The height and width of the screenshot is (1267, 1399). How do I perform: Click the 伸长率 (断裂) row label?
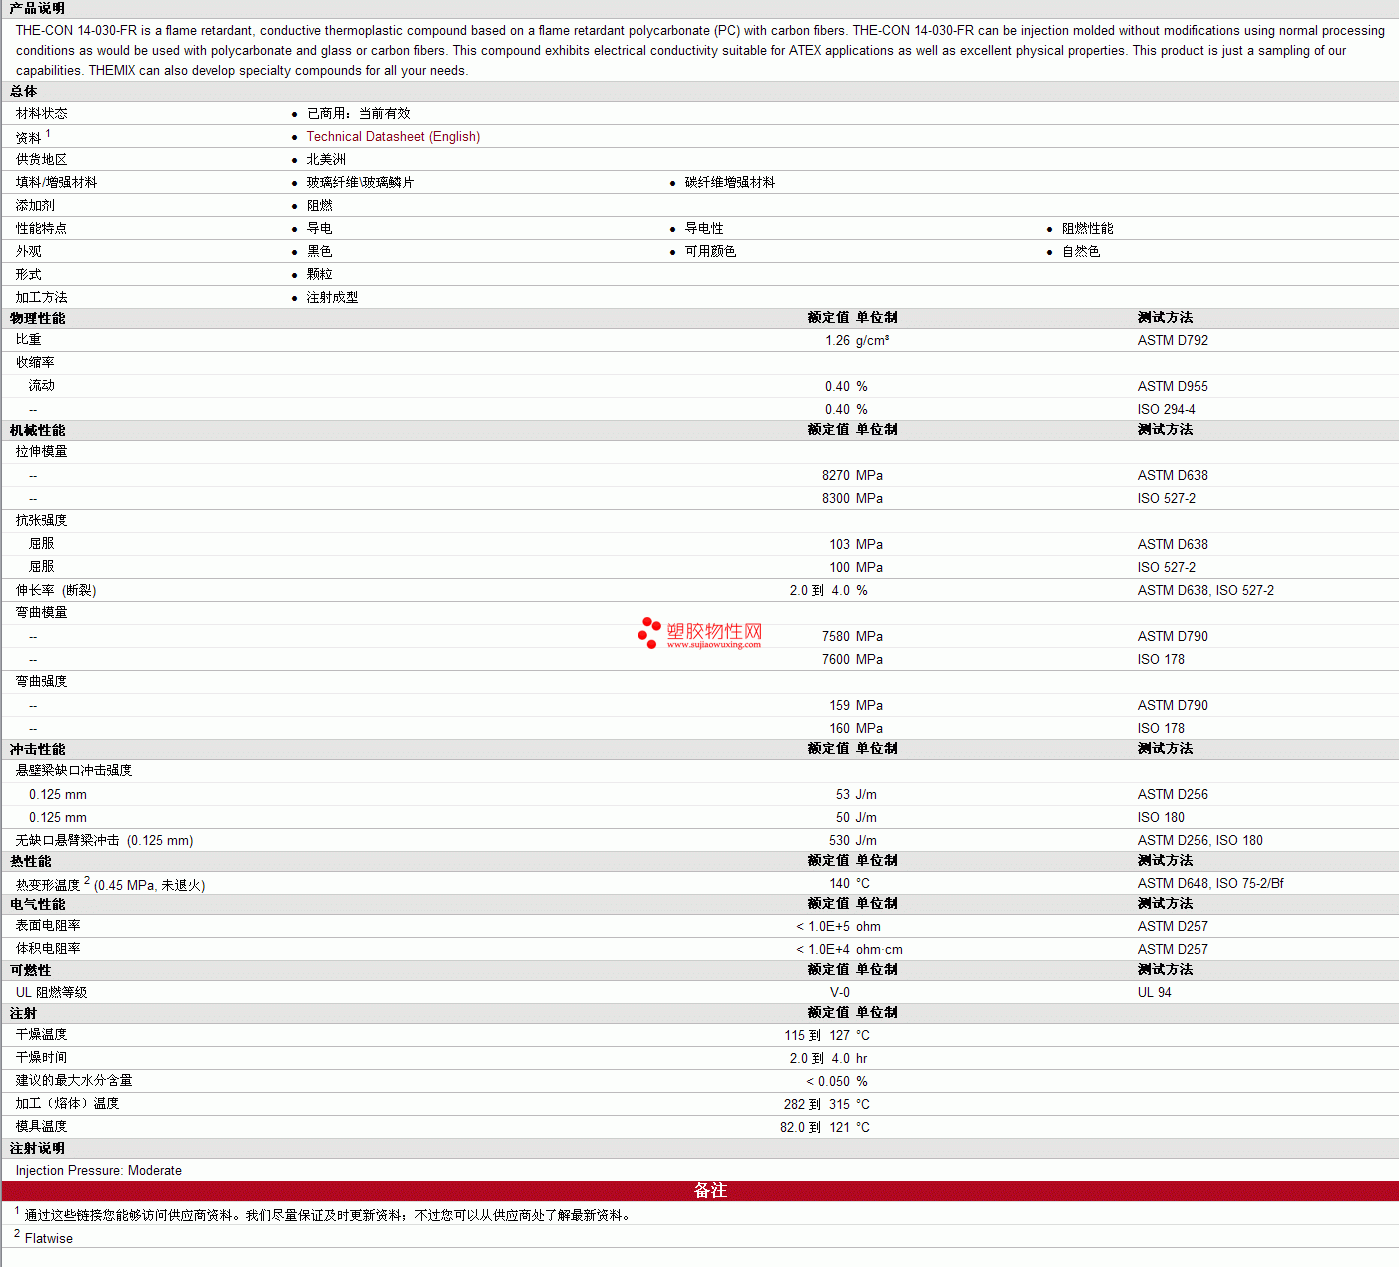click(x=56, y=591)
